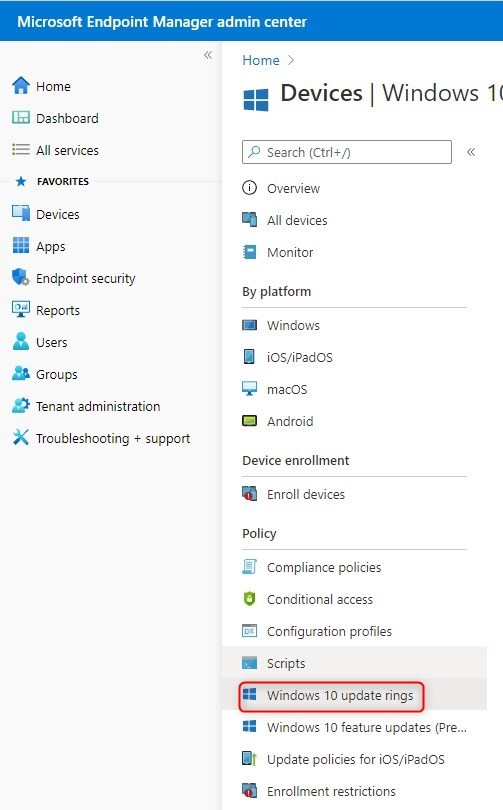The width and height of the screenshot is (503, 810).
Task: Select the Tenant administration gear icon
Action: coord(21,406)
